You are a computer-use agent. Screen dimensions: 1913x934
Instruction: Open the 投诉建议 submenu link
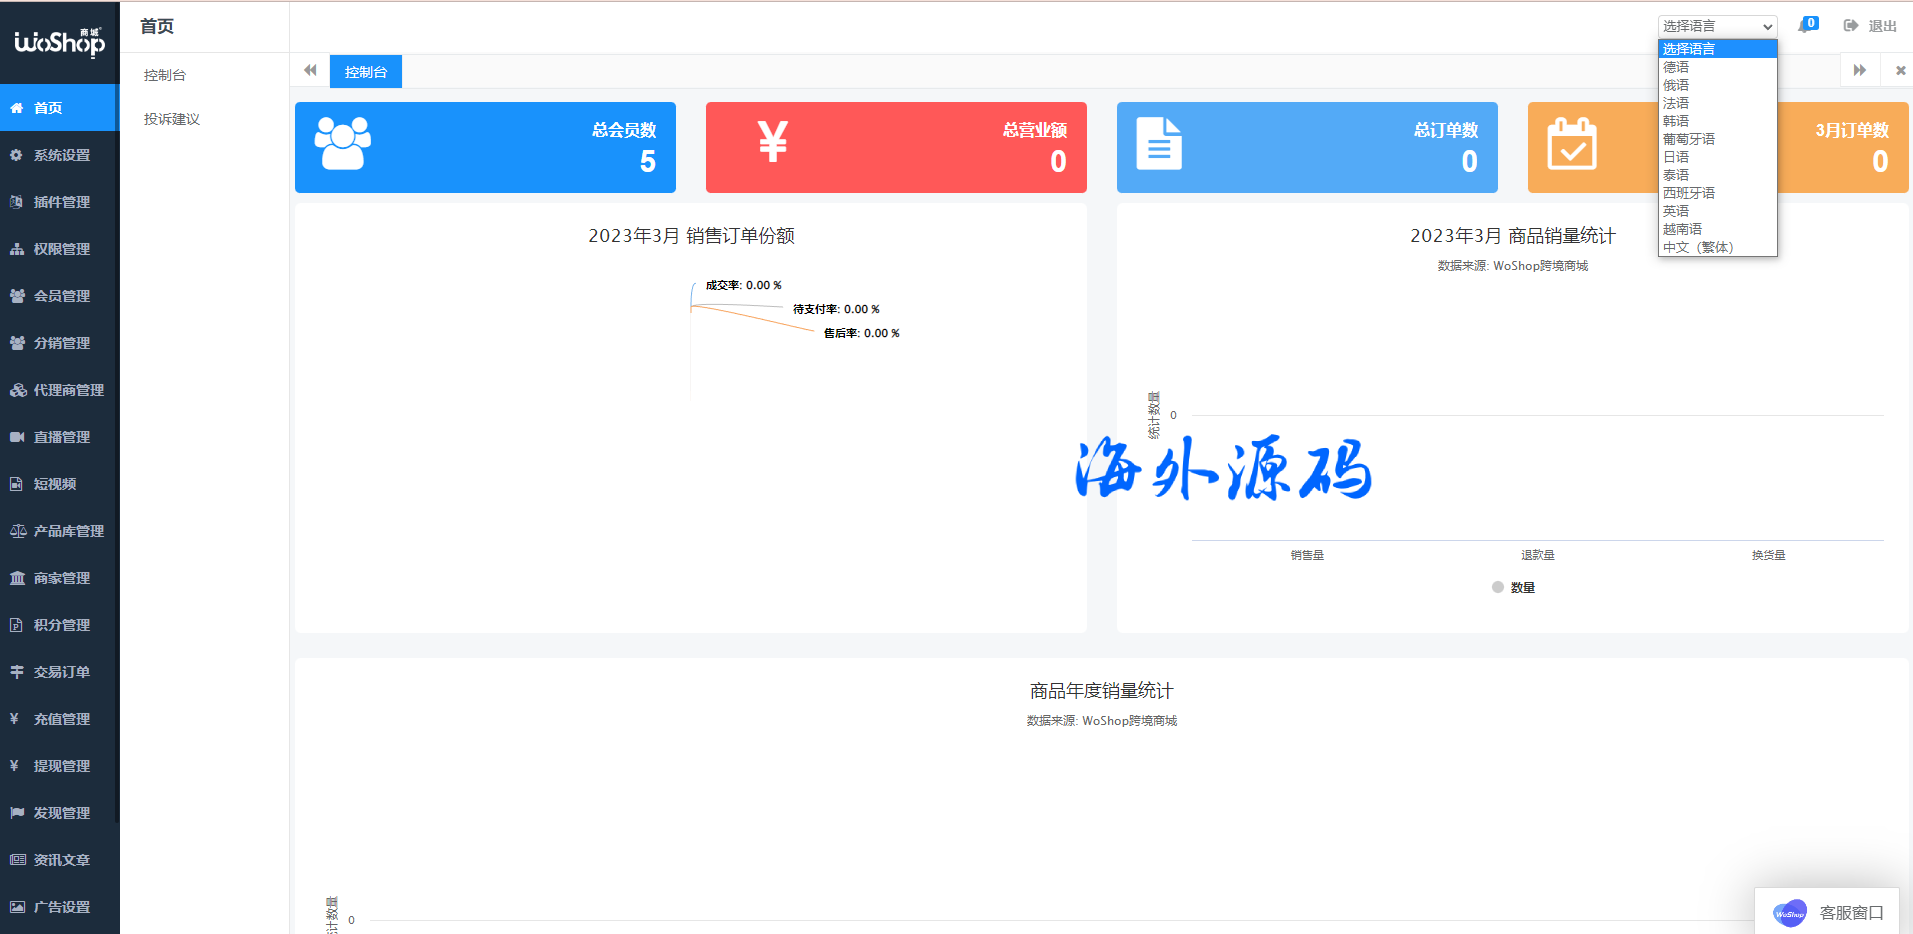coord(171,119)
